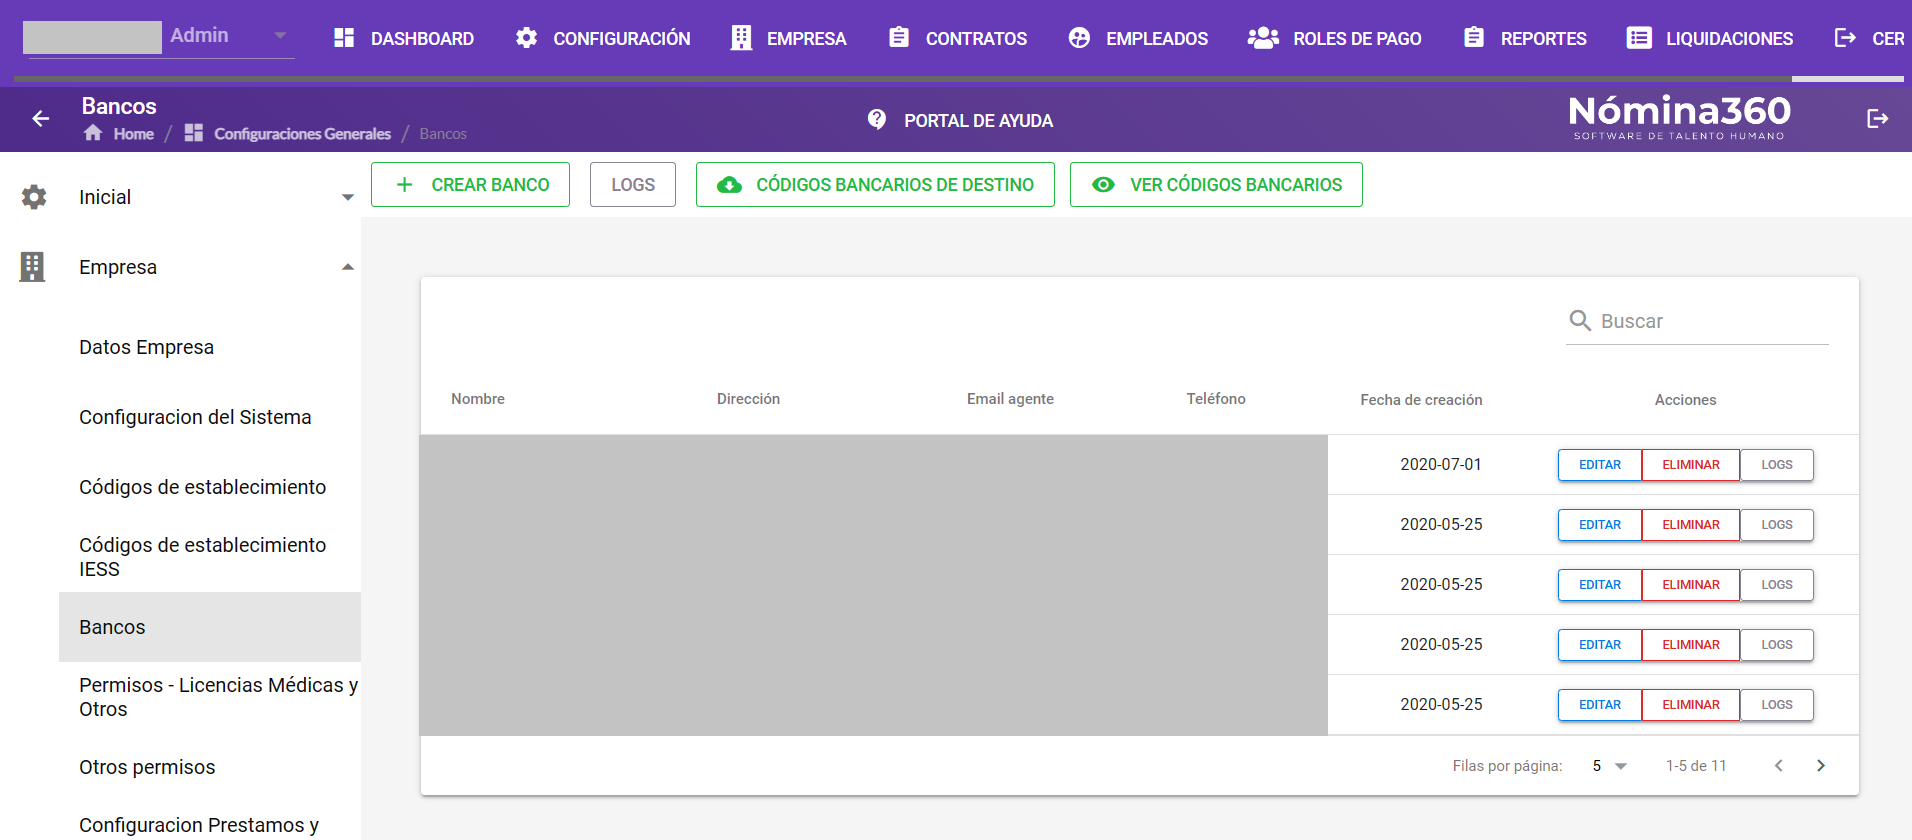Click Ver Códigos Bancarios button
1912x840 pixels.
tap(1216, 185)
